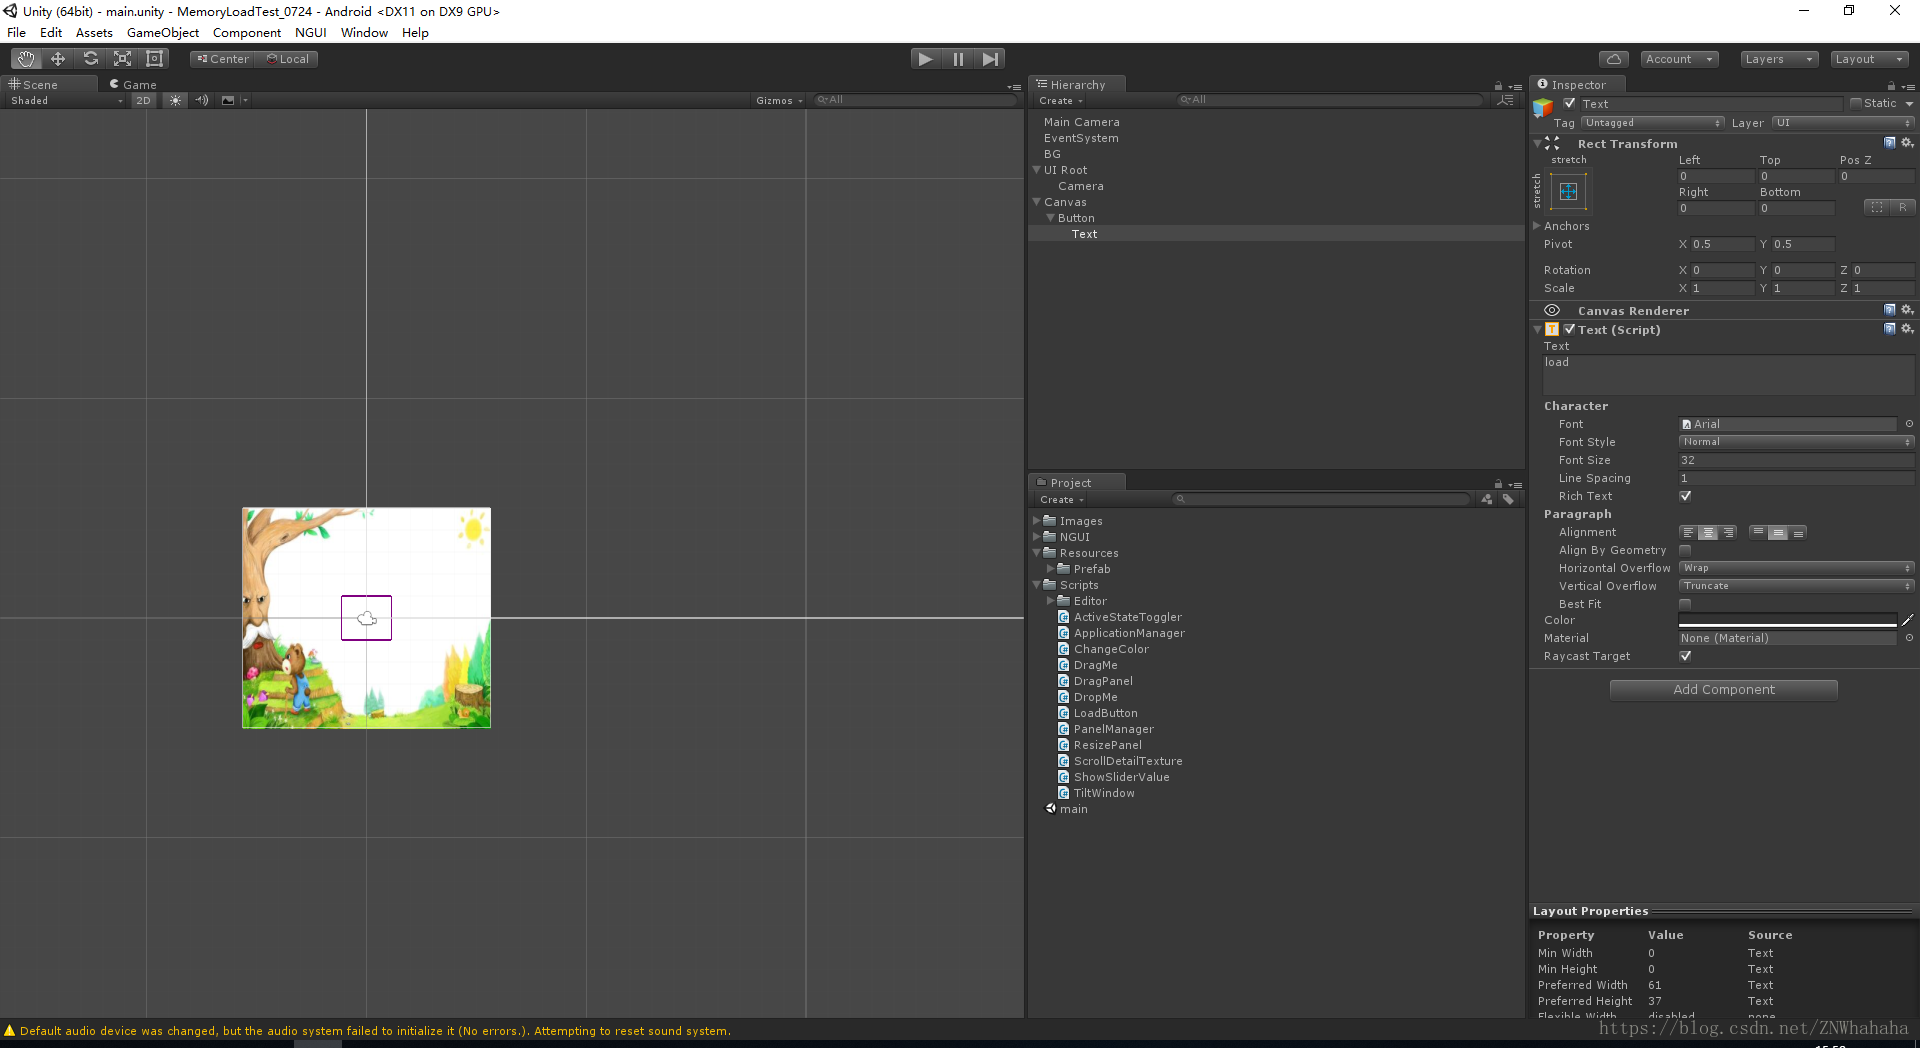Disable the Text (Script) component checkbox

pyautogui.click(x=1570, y=329)
